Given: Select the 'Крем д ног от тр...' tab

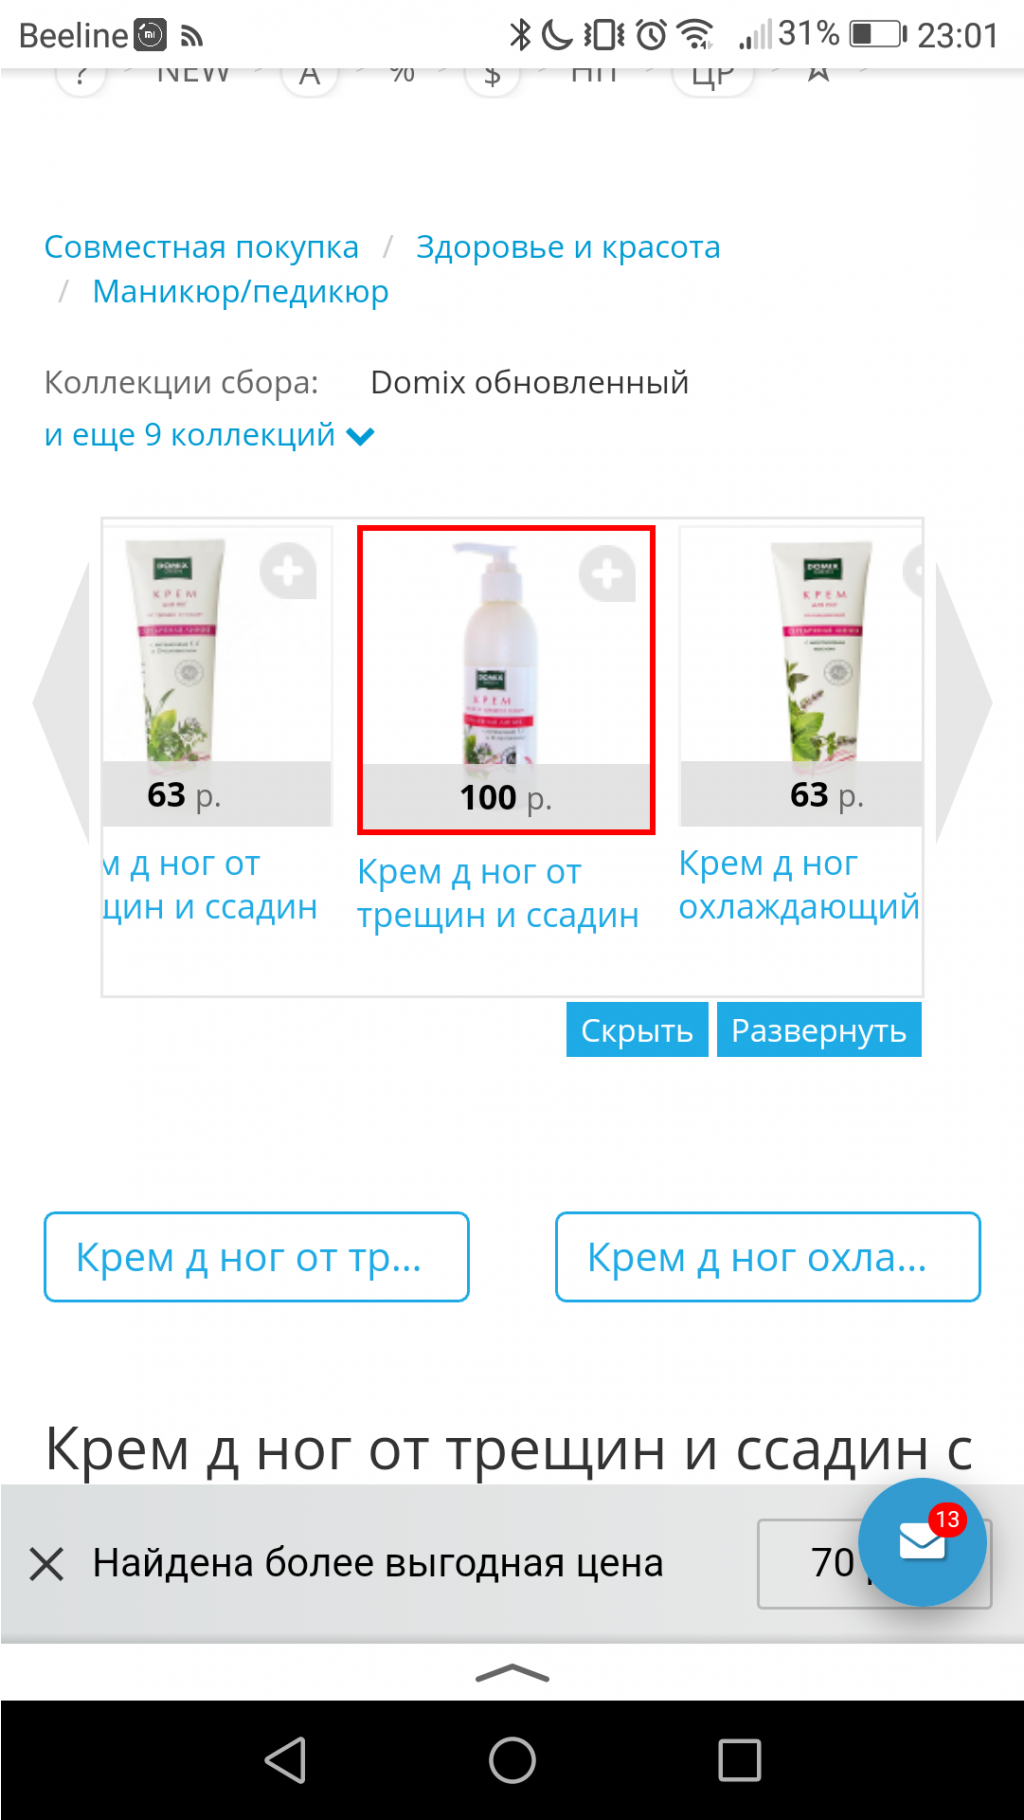Looking at the screenshot, I should [x=257, y=1257].
